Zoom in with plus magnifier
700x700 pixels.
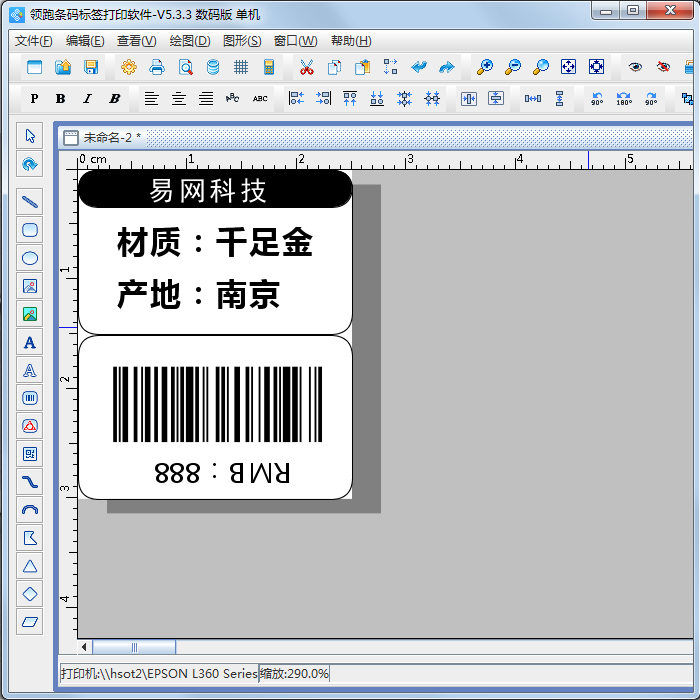coord(485,67)
